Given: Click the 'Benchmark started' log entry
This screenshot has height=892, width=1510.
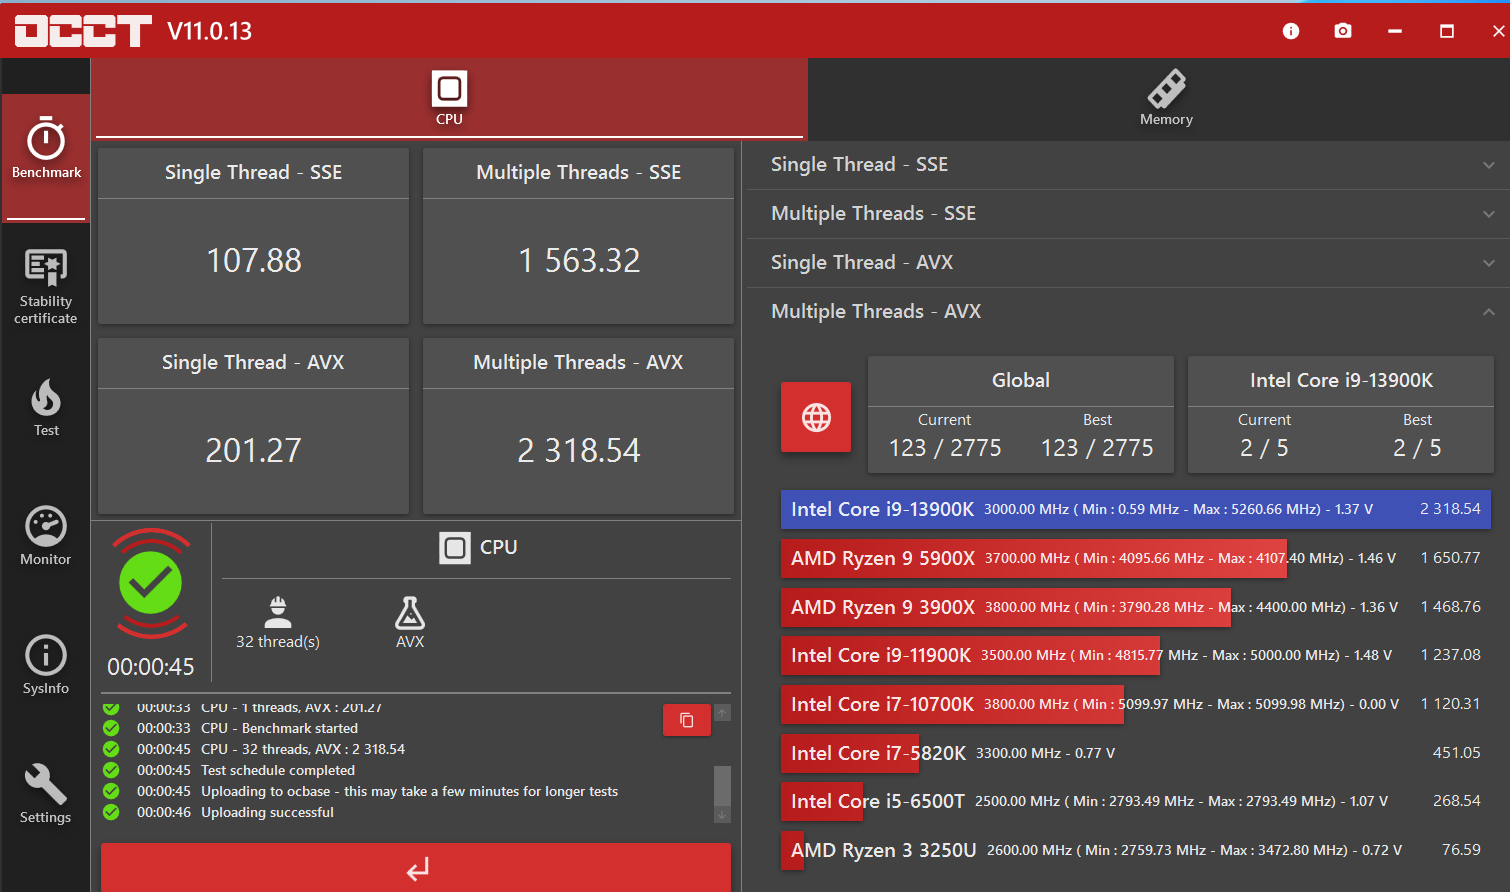Looking at the screenshot, I should (279, 728).
